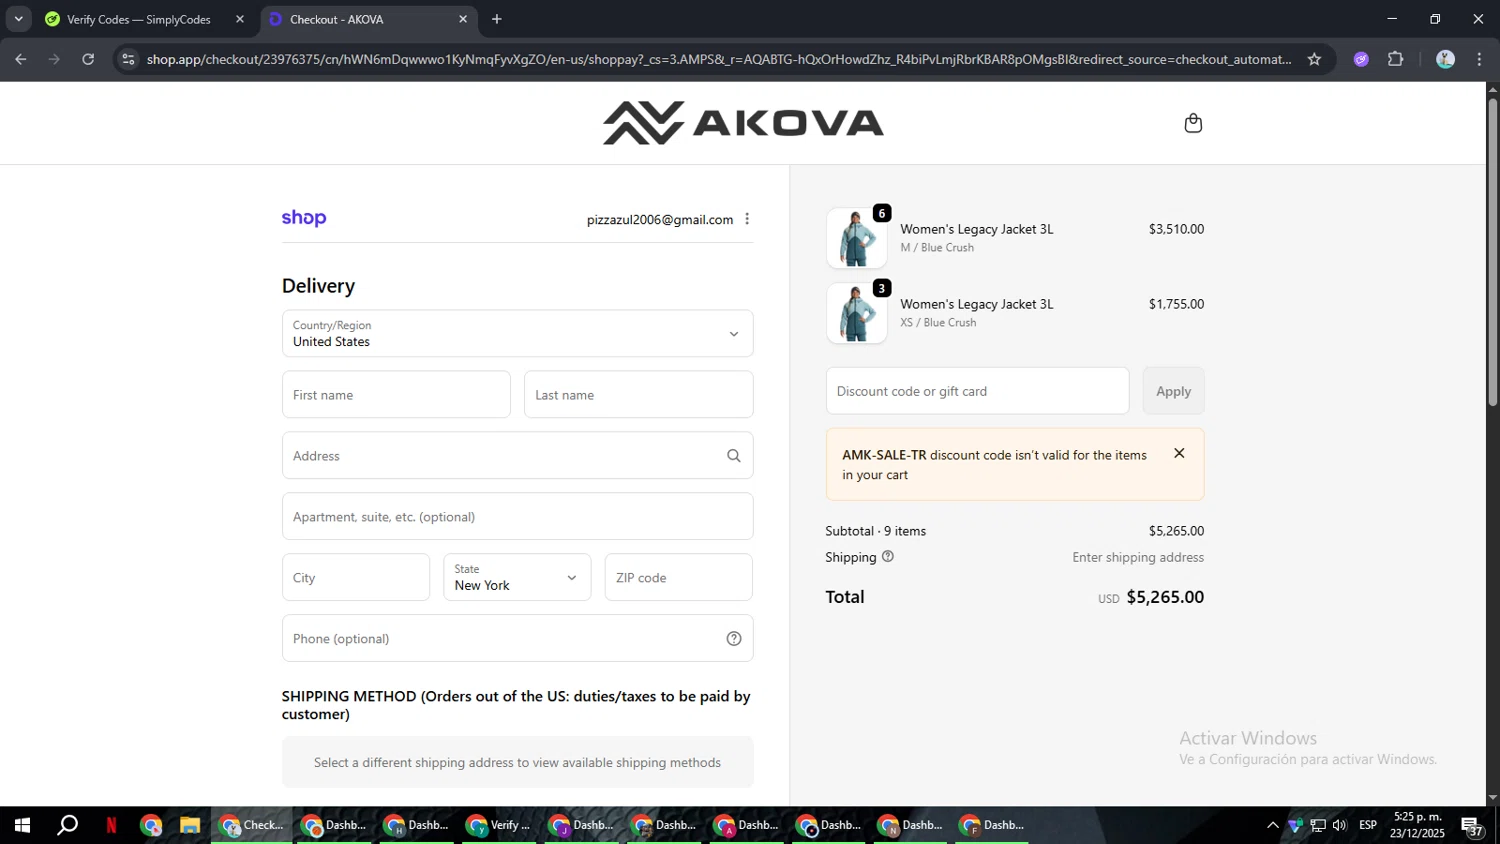Screen dimensions: 1500x844
Task: Click the browser address bar URL
Action: [718, 59]
